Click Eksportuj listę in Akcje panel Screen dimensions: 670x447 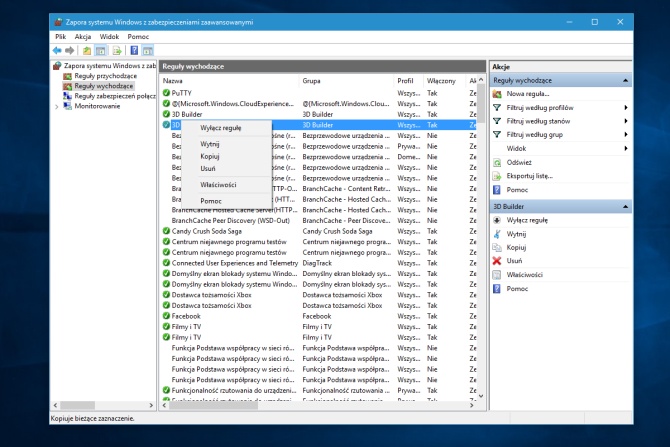click(528, 175)
